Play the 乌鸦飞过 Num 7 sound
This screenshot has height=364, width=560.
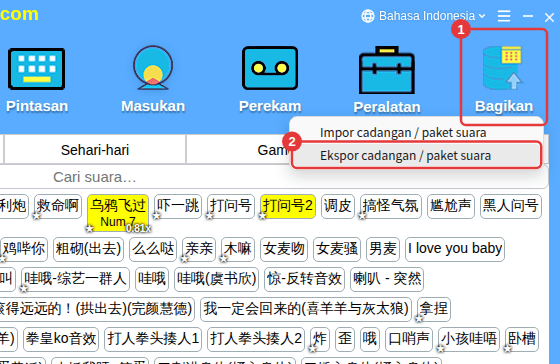[x=118, y=213]
